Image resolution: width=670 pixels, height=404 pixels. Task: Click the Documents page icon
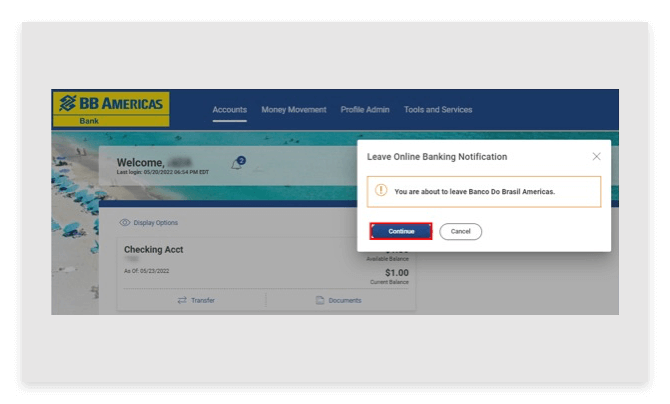pyautogui.click(x=320, y=300)
